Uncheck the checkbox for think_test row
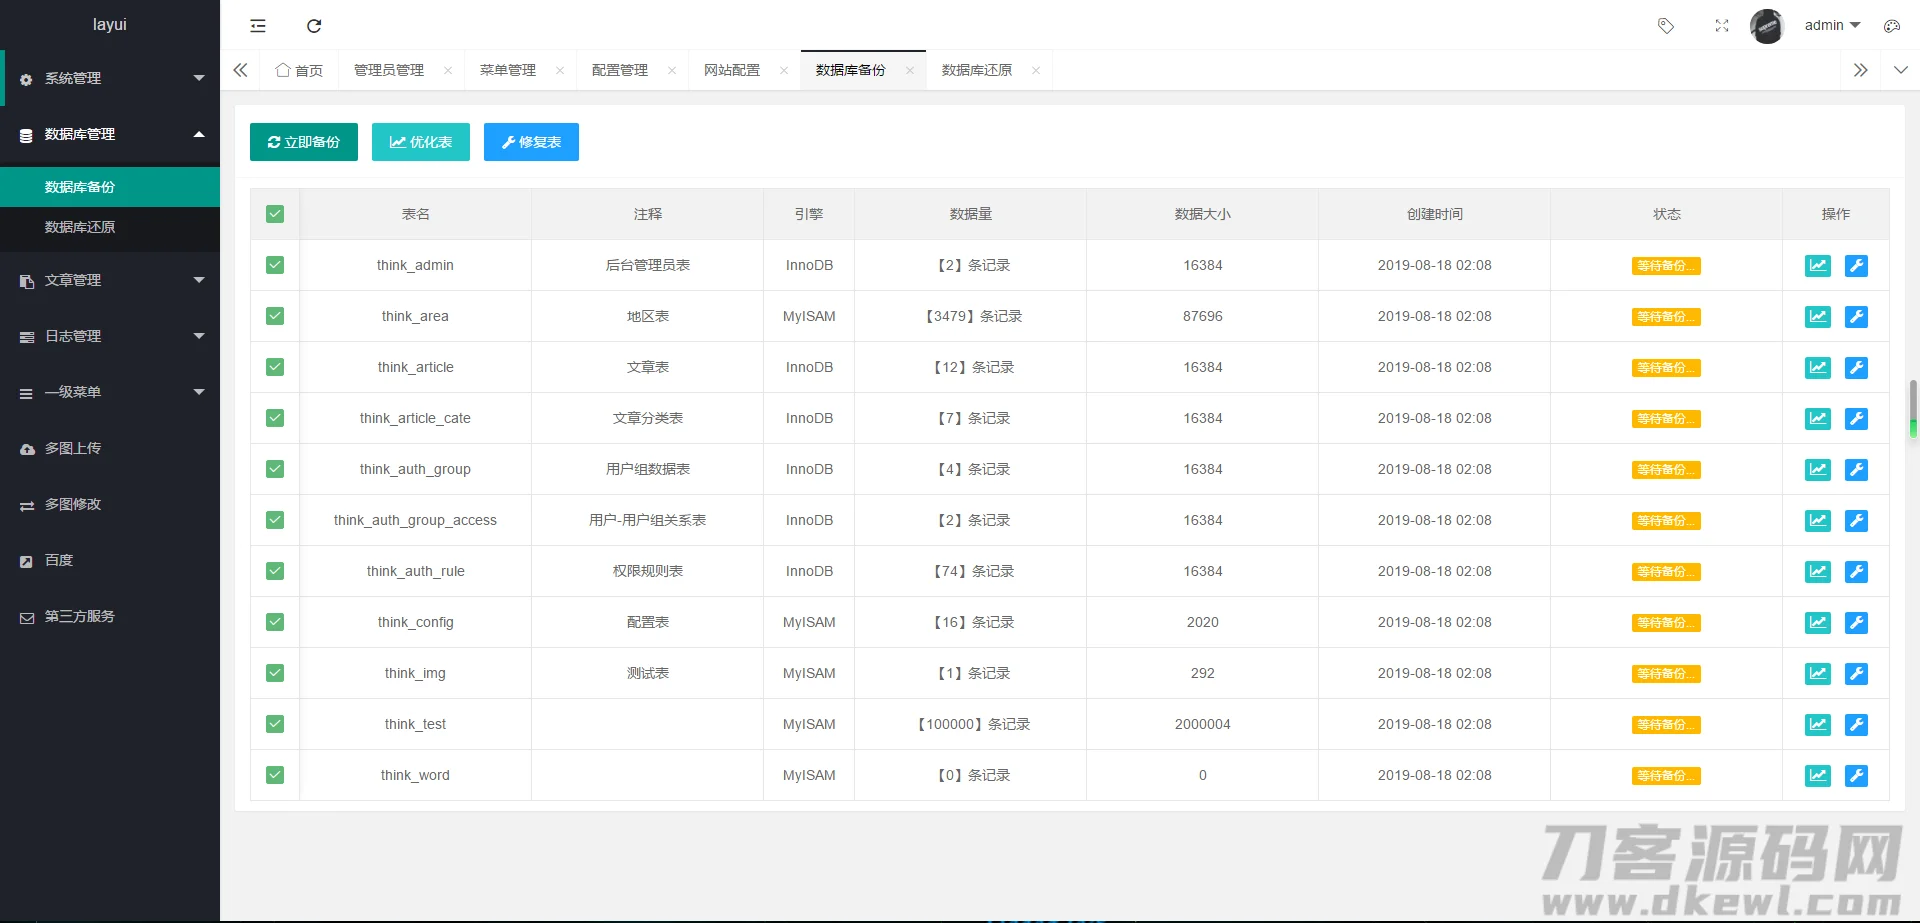 (x=274, y=724)
